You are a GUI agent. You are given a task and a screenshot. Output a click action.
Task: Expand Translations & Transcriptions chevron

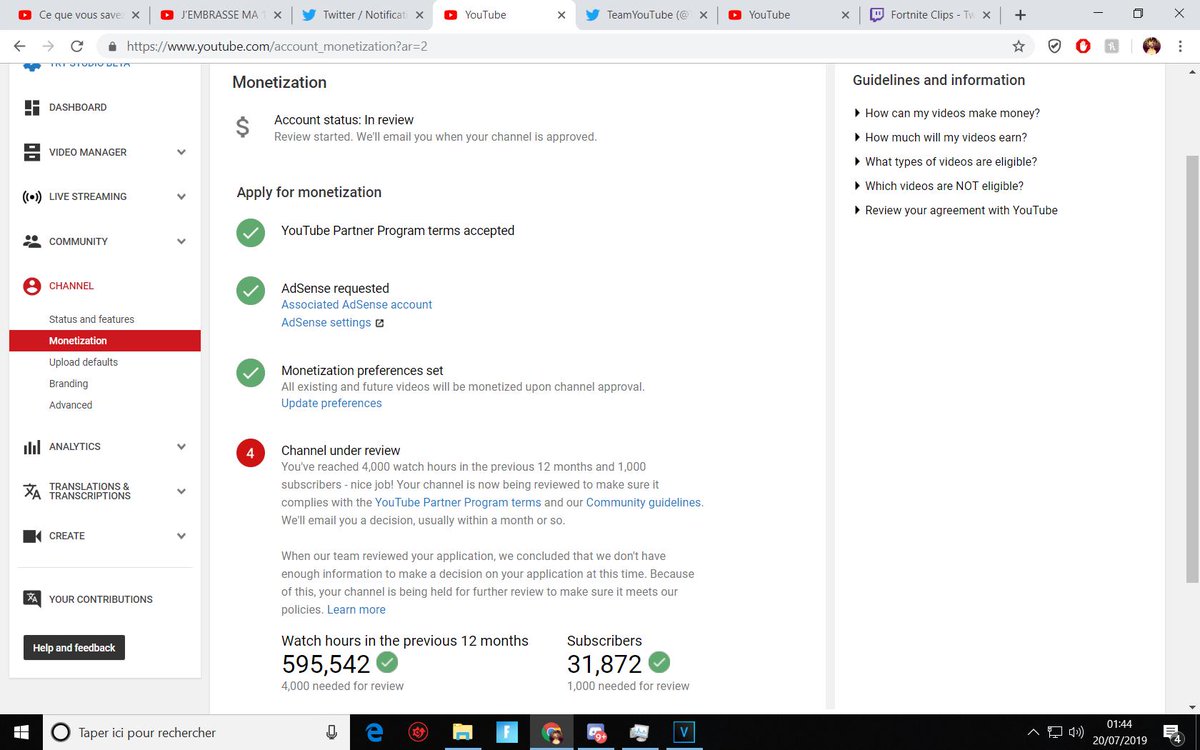click(x=181, y=491)
